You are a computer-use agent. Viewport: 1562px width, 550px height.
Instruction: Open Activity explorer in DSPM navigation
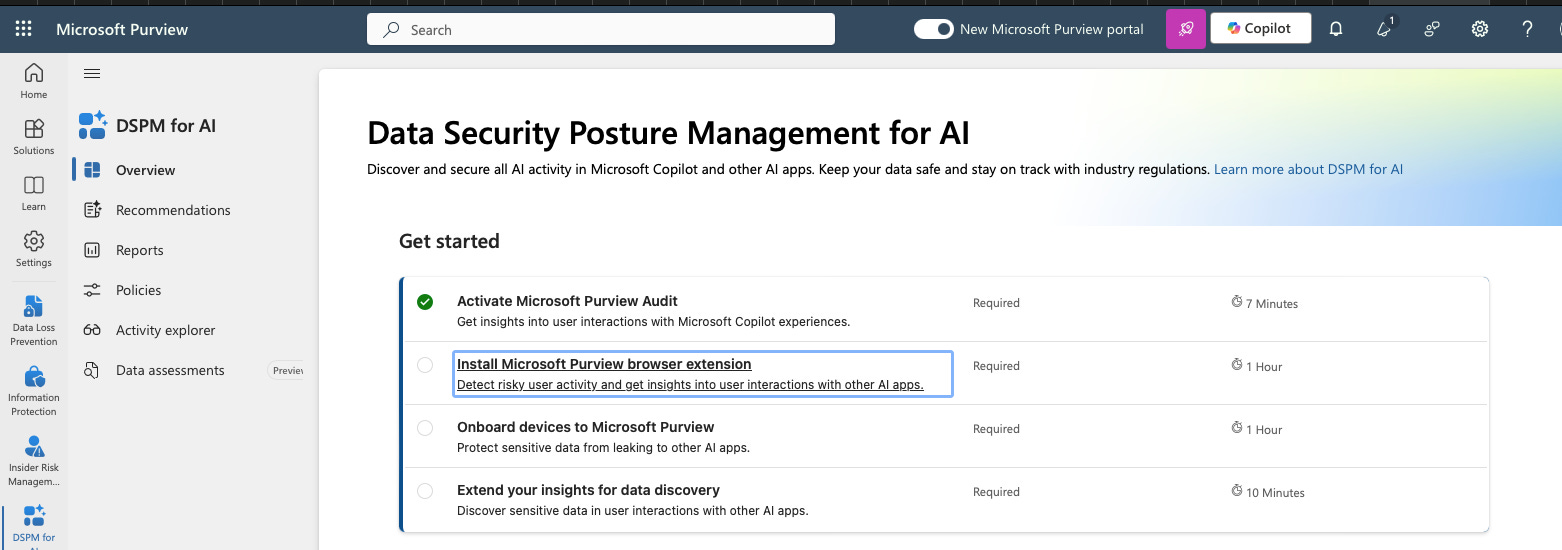point(165,330)
